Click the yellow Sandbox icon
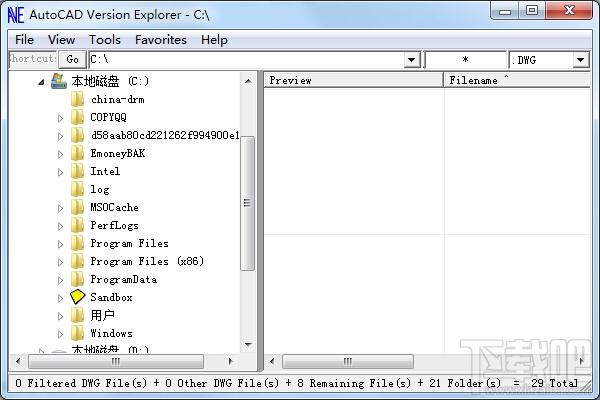This screenshot has height=400, width=600. [77, 297]
